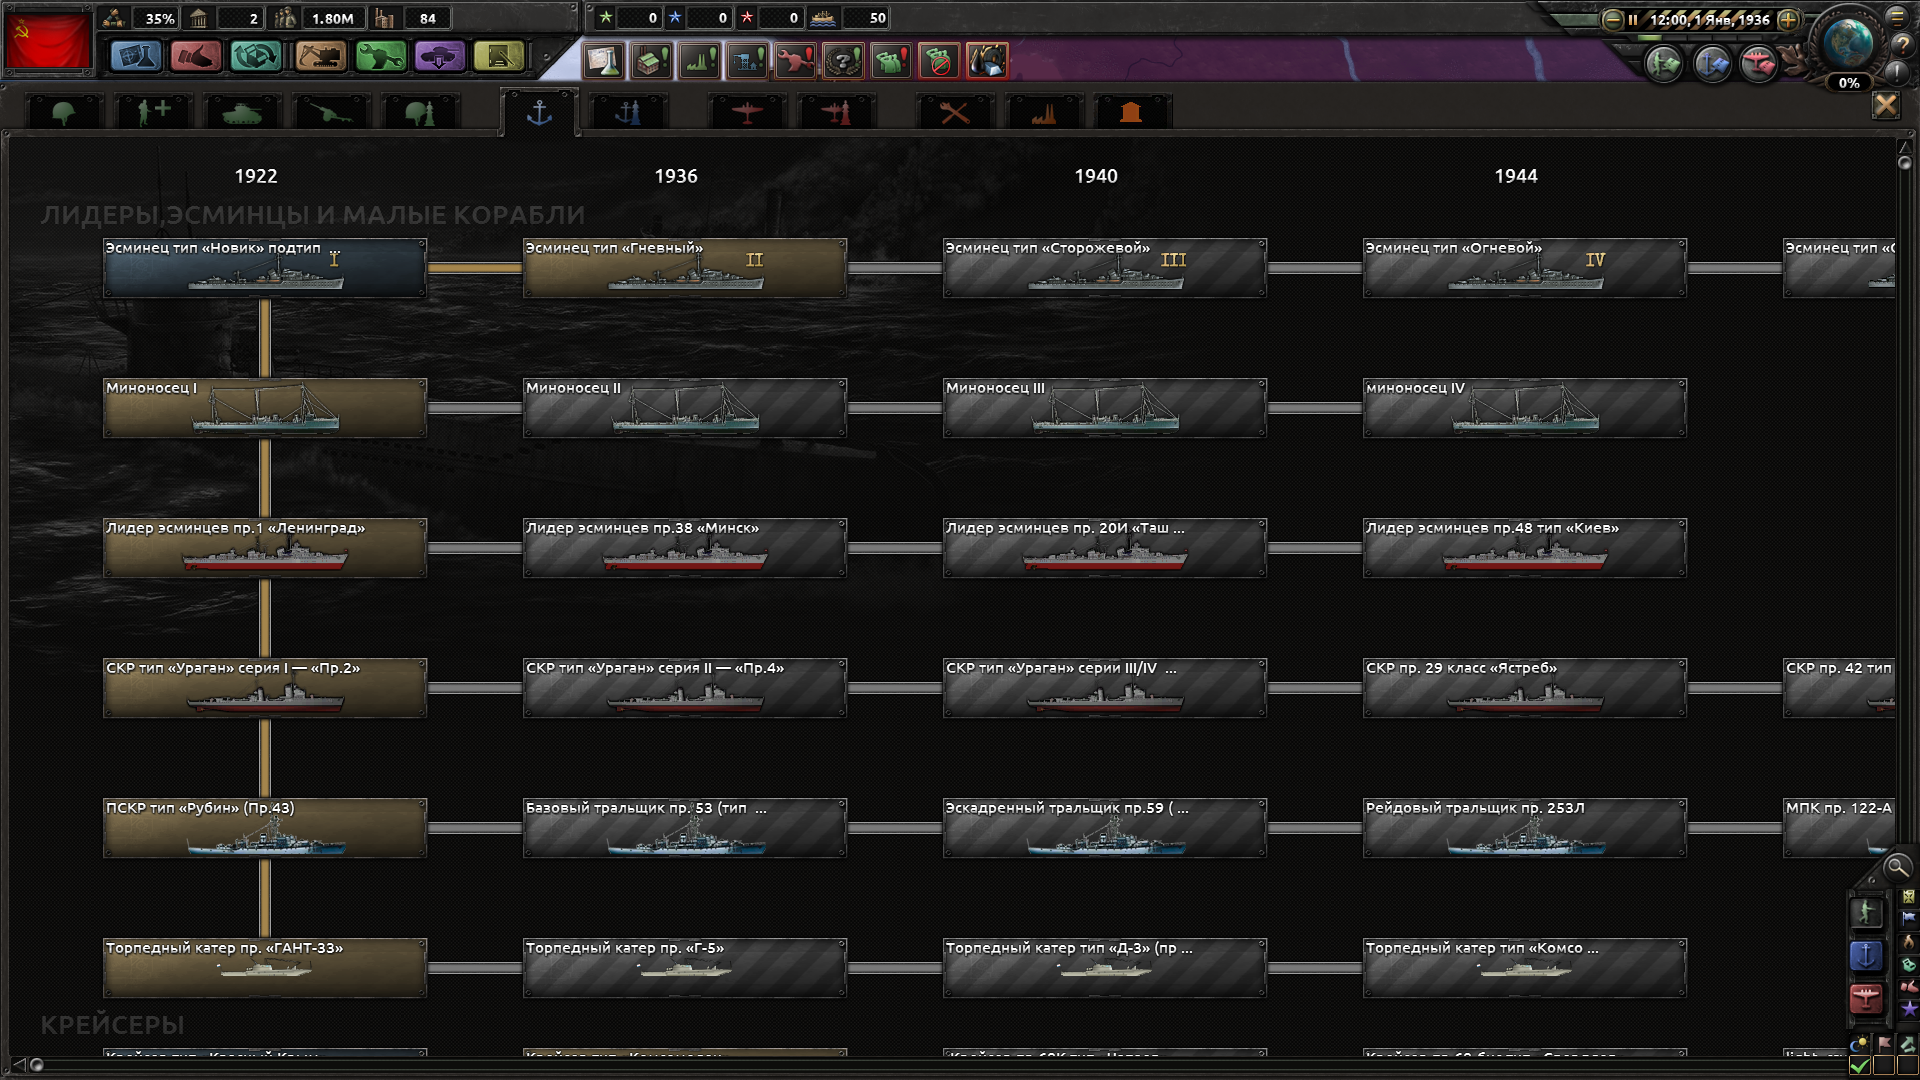Click the oil drop resource alert
The height and width of the screenshot is (1080, 1920).
click(x=988, y=61)
